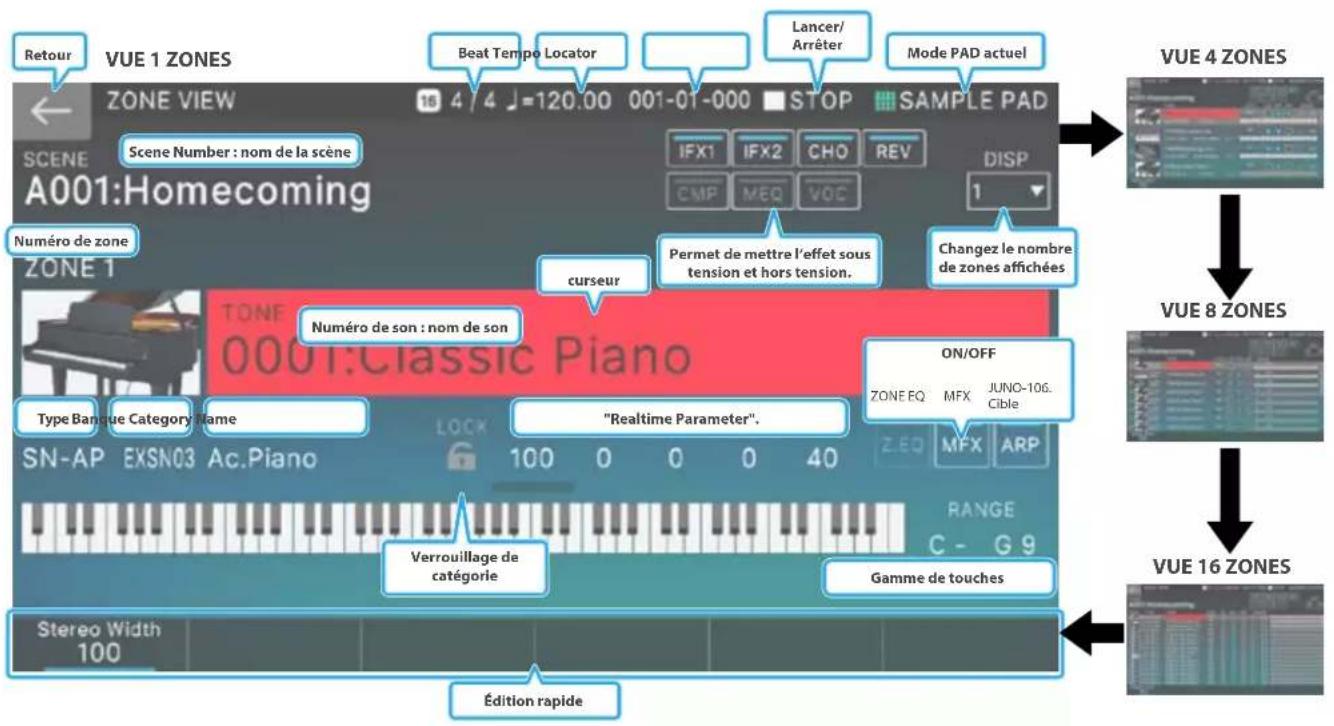This screenshot has height=726, width=1334.
Task: Click the ZONE VIEW title
Action: point(169,101)
